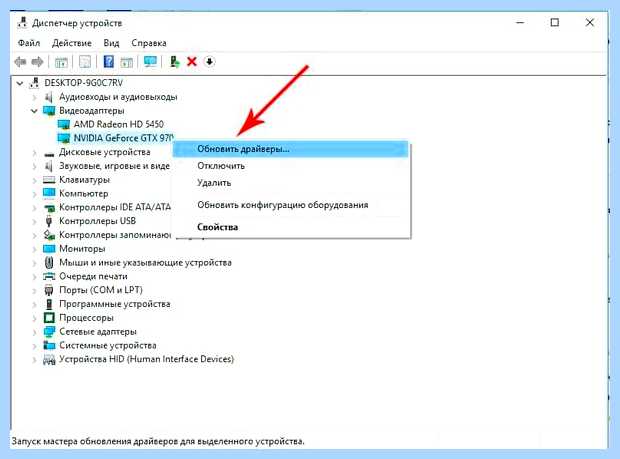Click the Очереди печати printer icon
The height and width of the screenshot is (459, 620).
pyautogui.click(x=49, y=276)
